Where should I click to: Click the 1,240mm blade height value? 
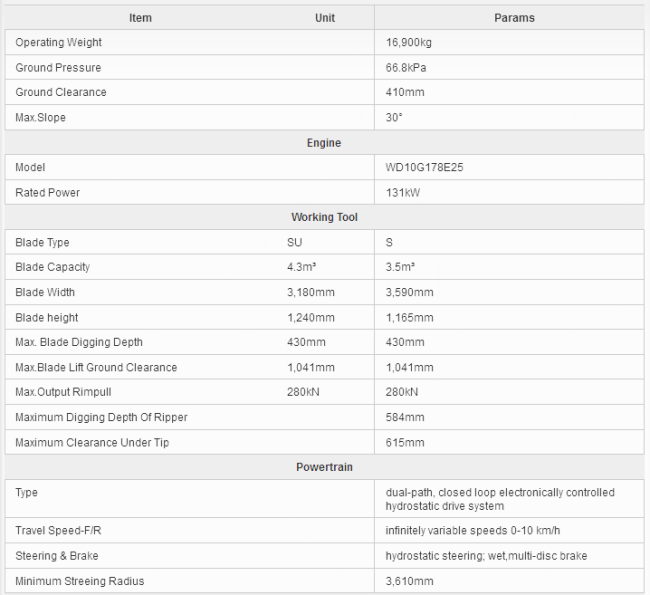click(310, 318)
